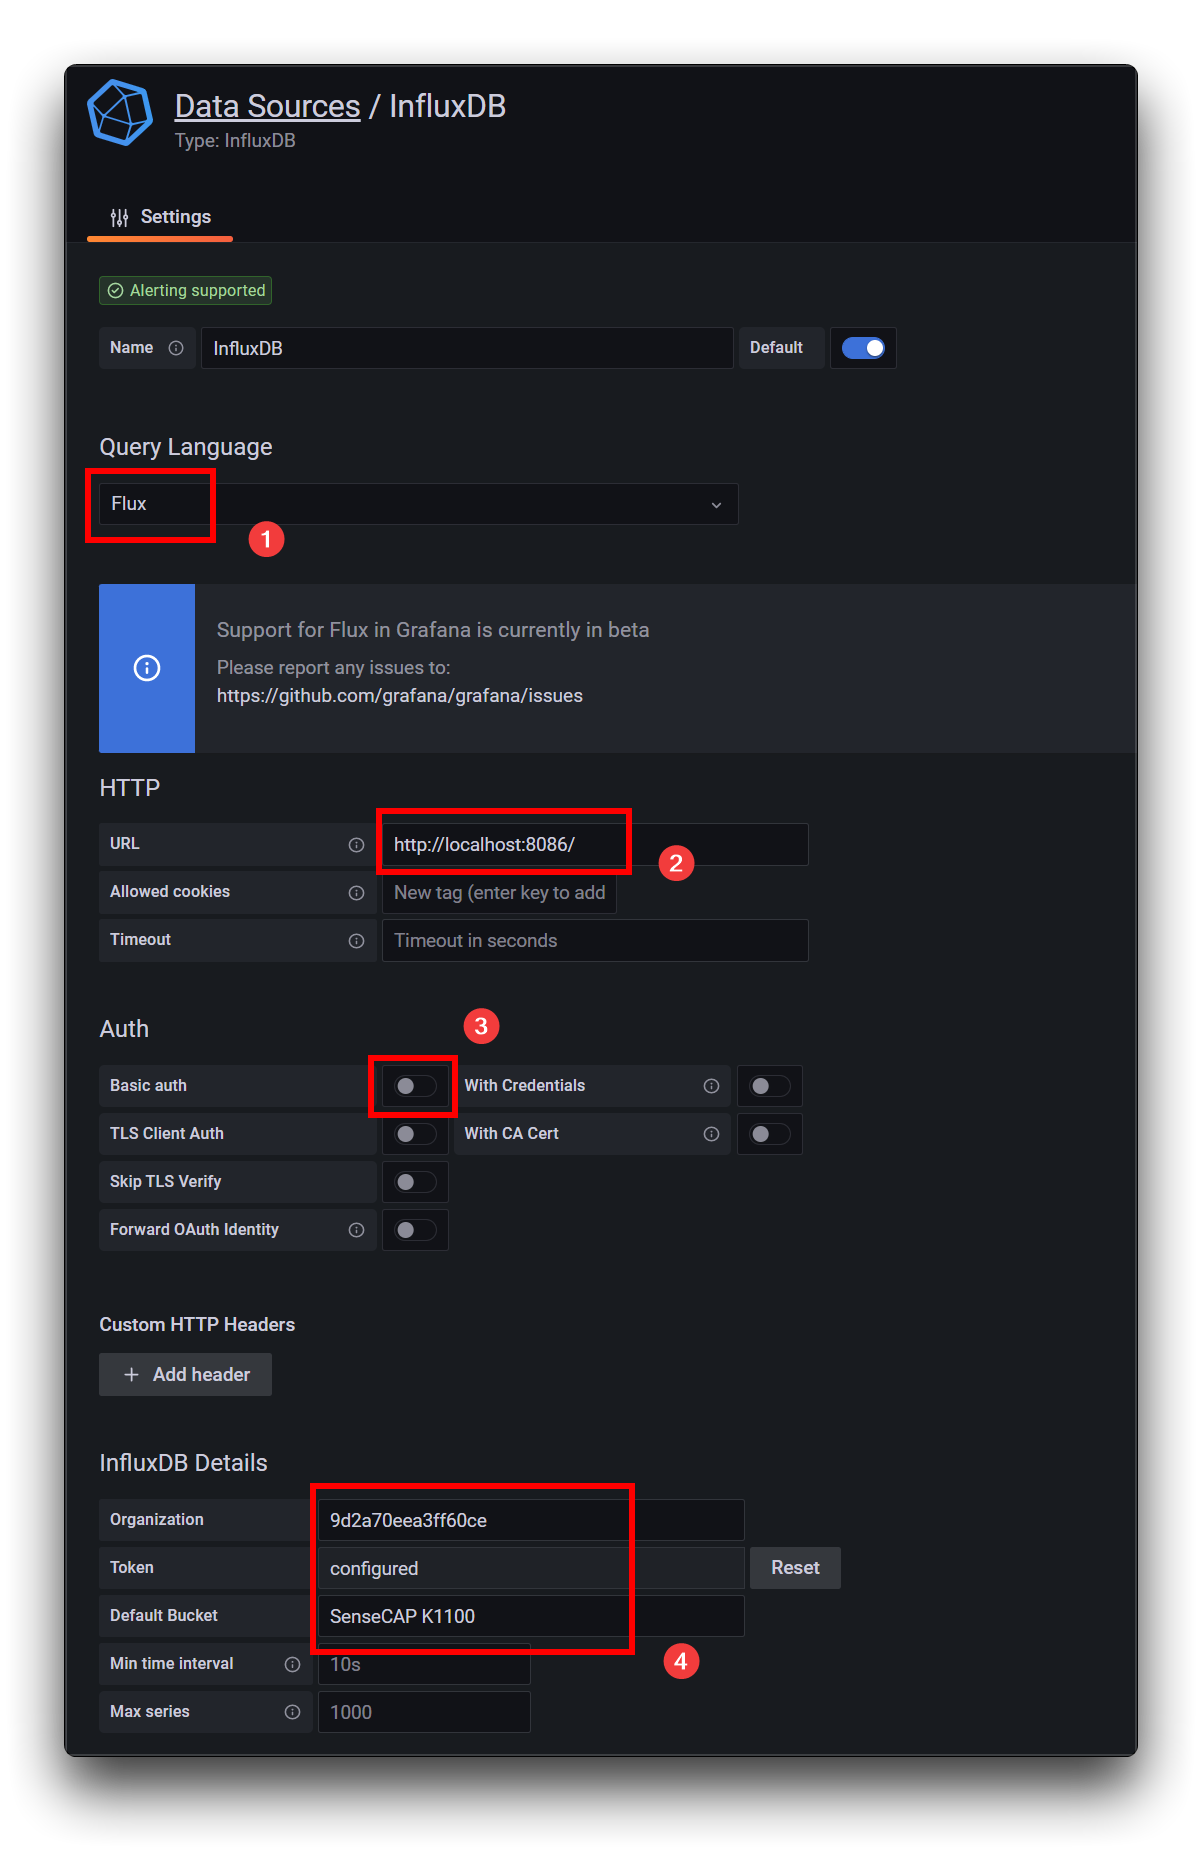Click the With CA Cert info icon

point(711,1134)
